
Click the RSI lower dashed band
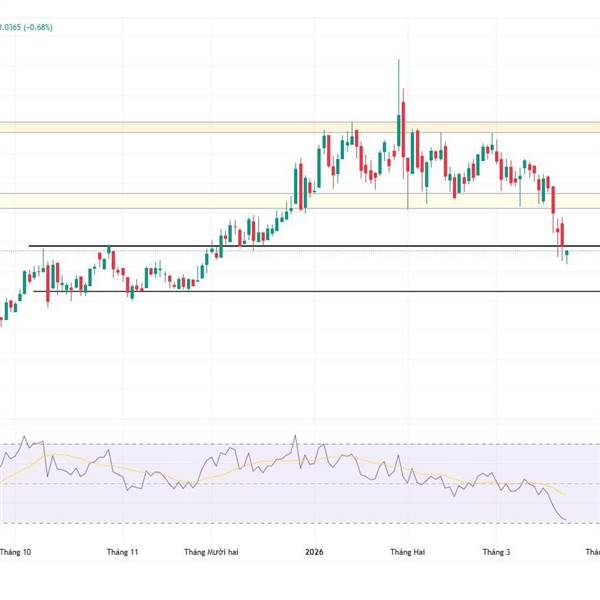click(x=300, y=523)
